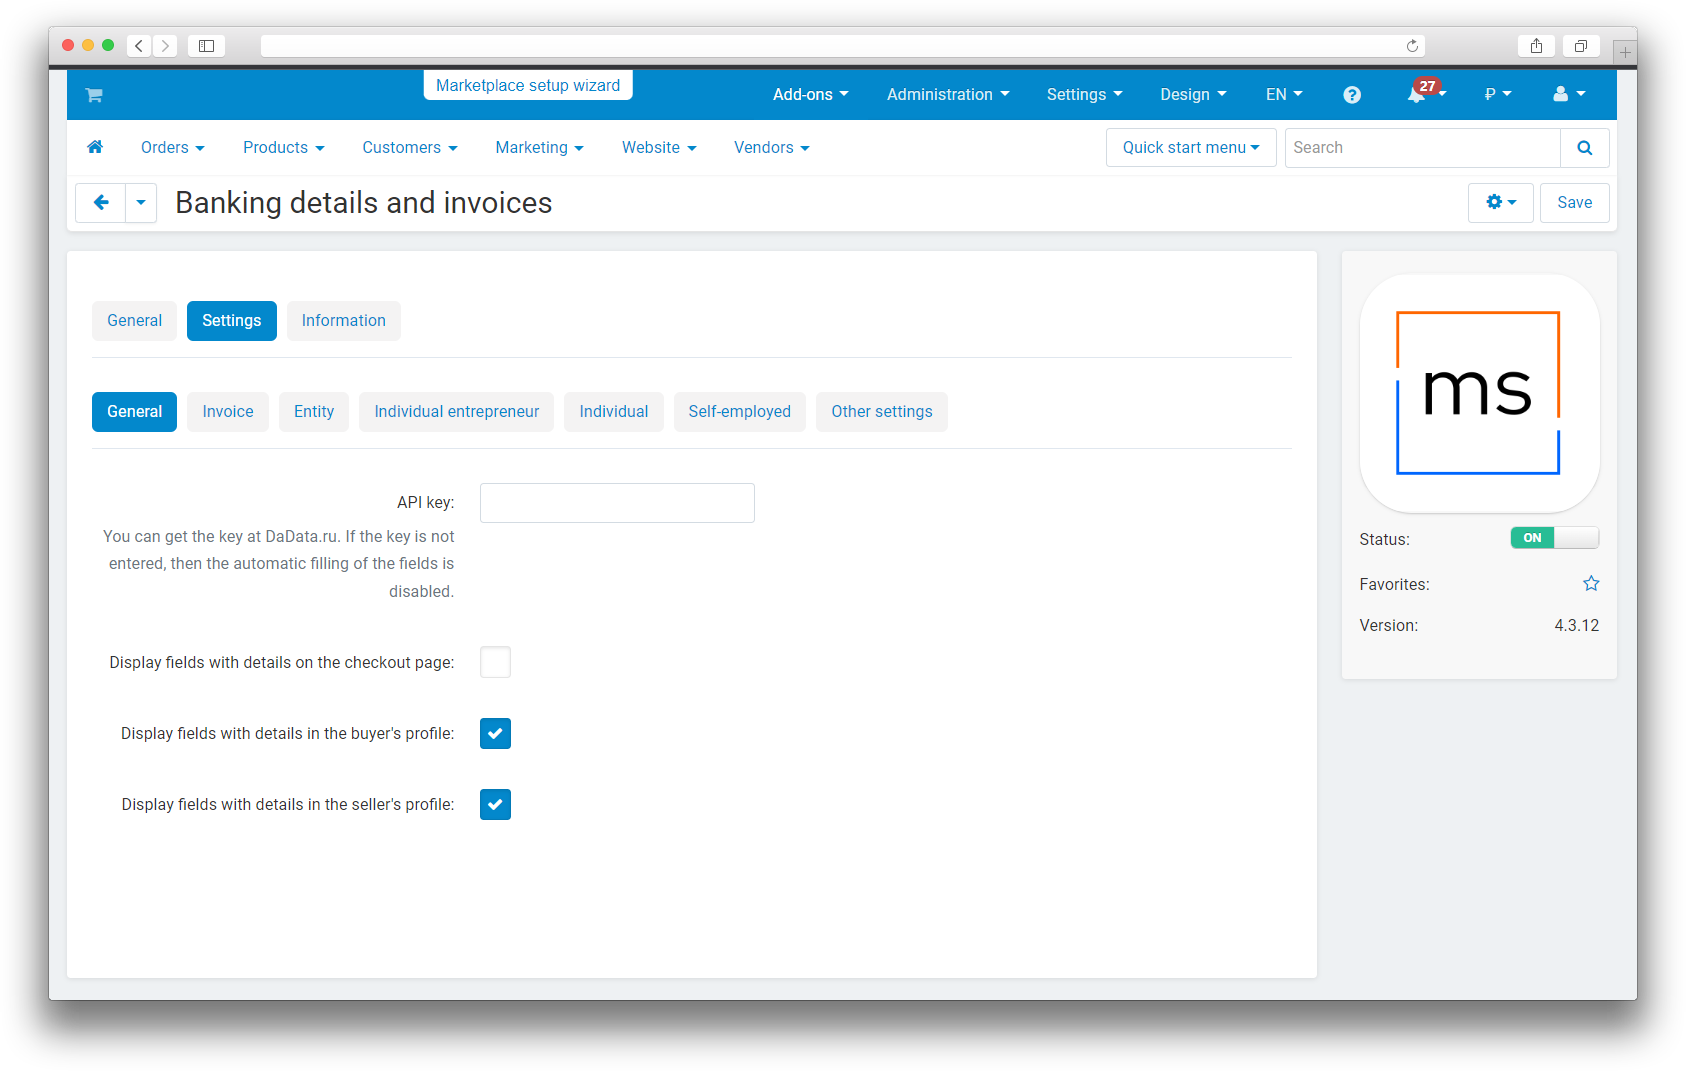
Task: Enable display fields on checkout page
Action: click(495, 662)
